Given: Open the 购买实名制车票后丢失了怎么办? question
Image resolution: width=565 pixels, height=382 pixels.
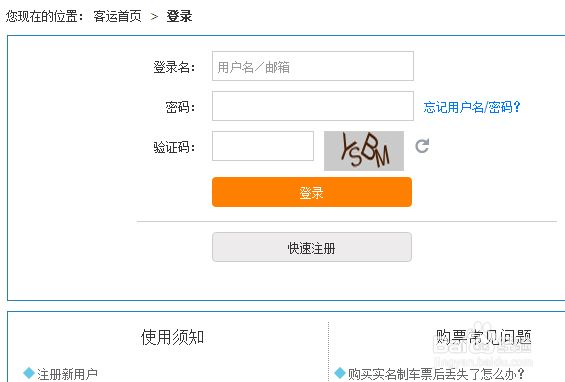Looking at the screenshot, I should pyautogui.click(x=436, y=374).
